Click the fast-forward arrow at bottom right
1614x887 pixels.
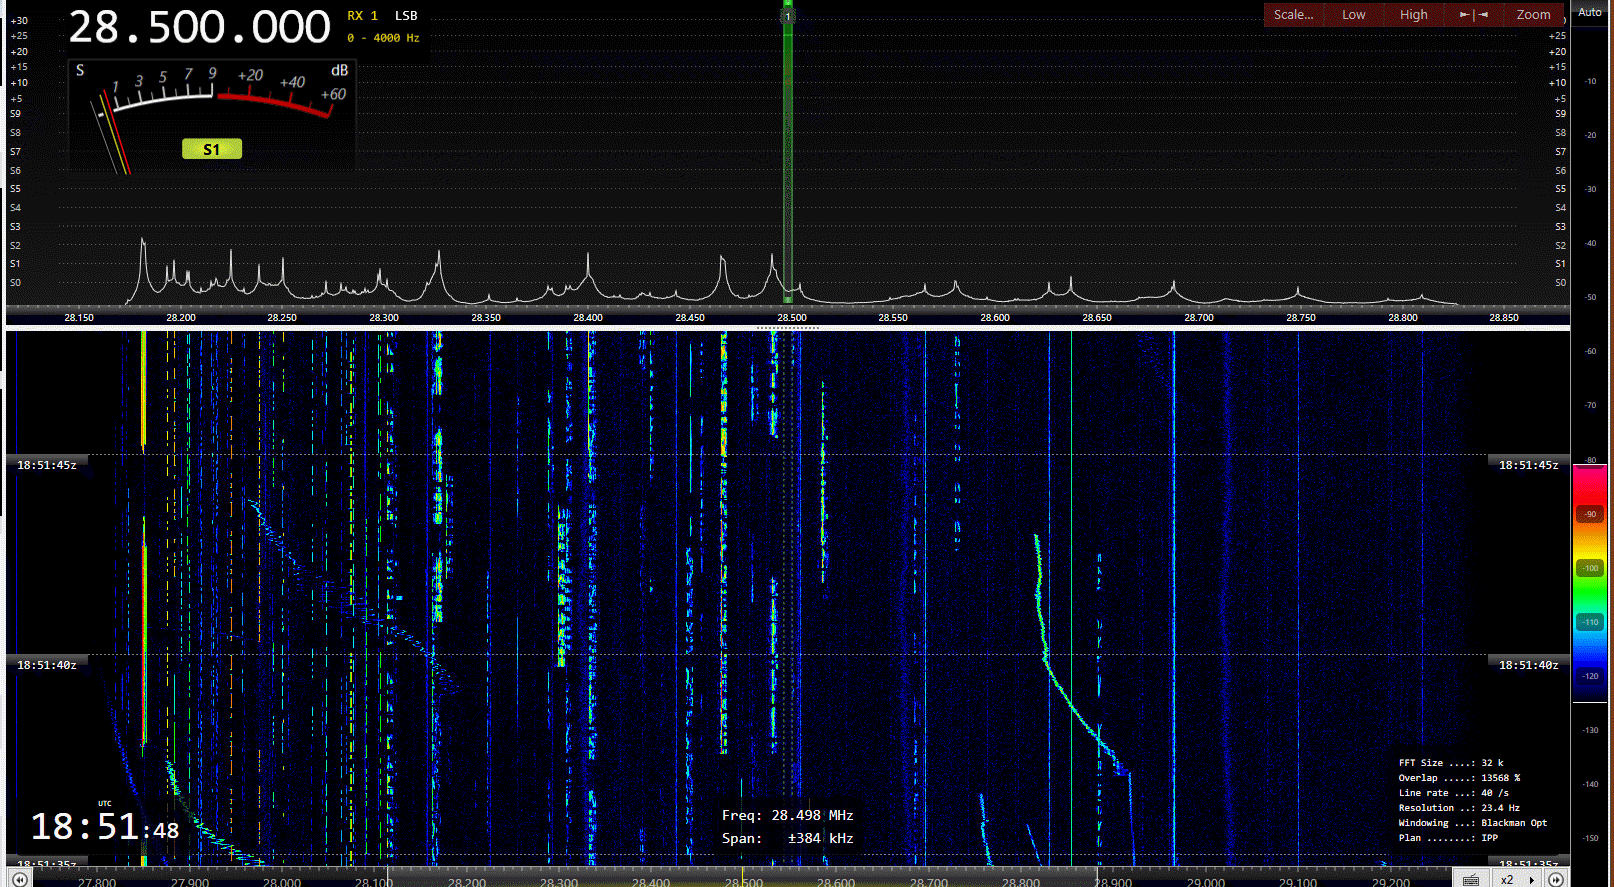pyautogui.click(x=1556, y=879)
